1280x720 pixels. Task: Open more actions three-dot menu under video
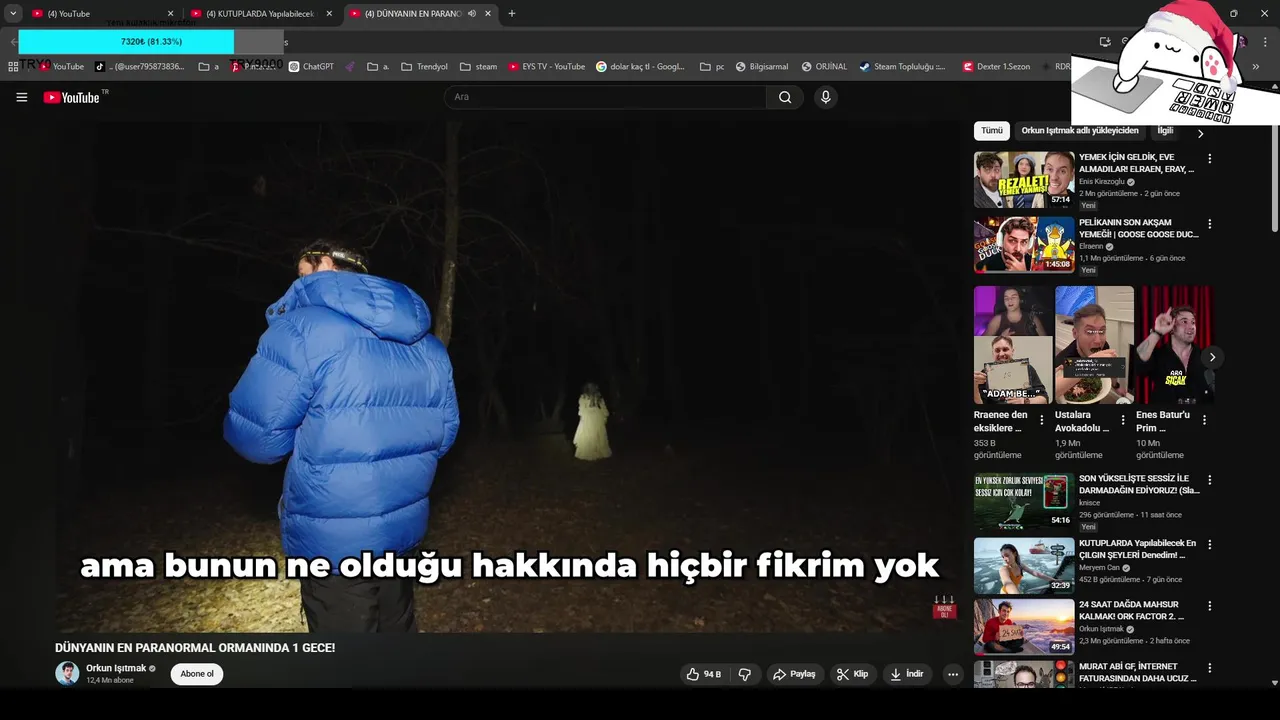953,674
